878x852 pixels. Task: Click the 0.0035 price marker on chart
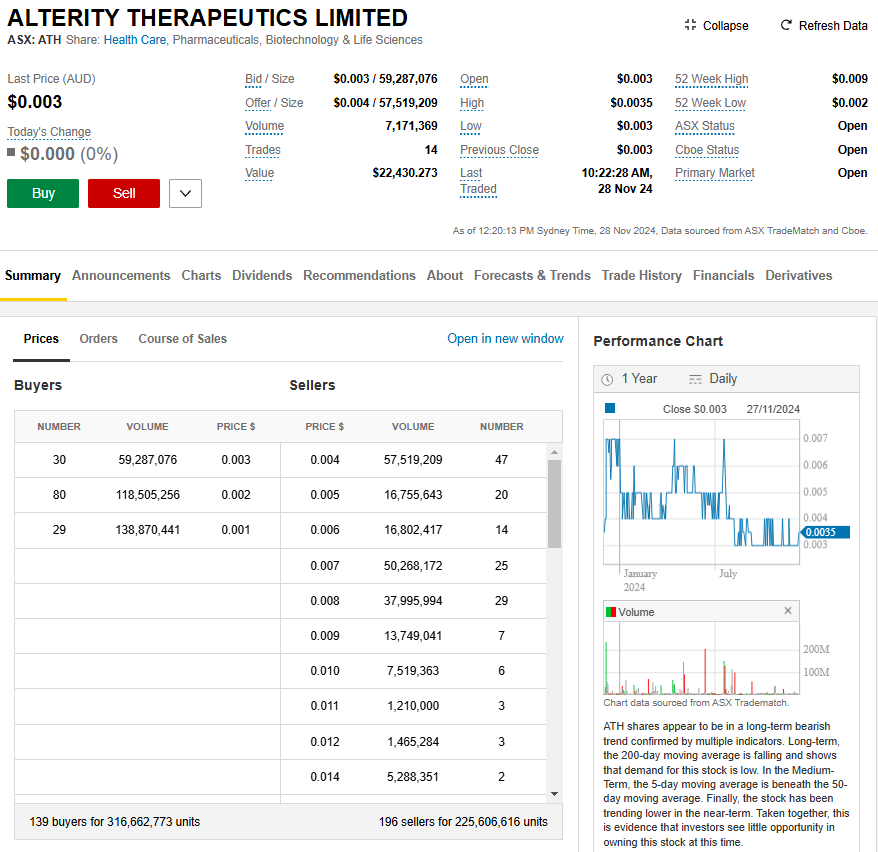[x=825, y=532]
